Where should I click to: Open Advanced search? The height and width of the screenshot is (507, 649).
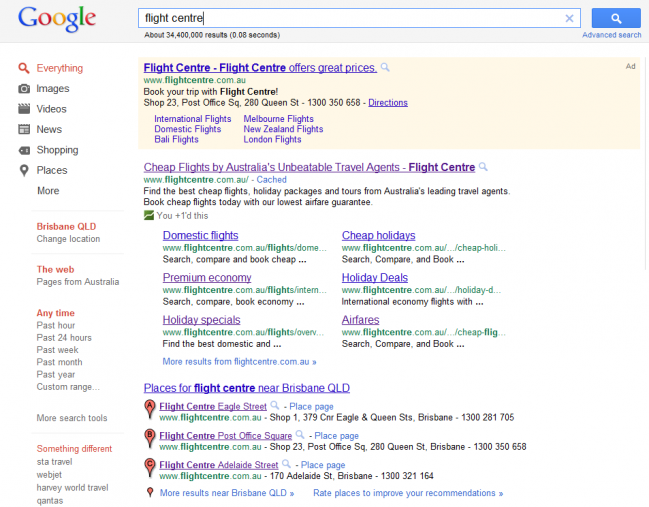611,35
